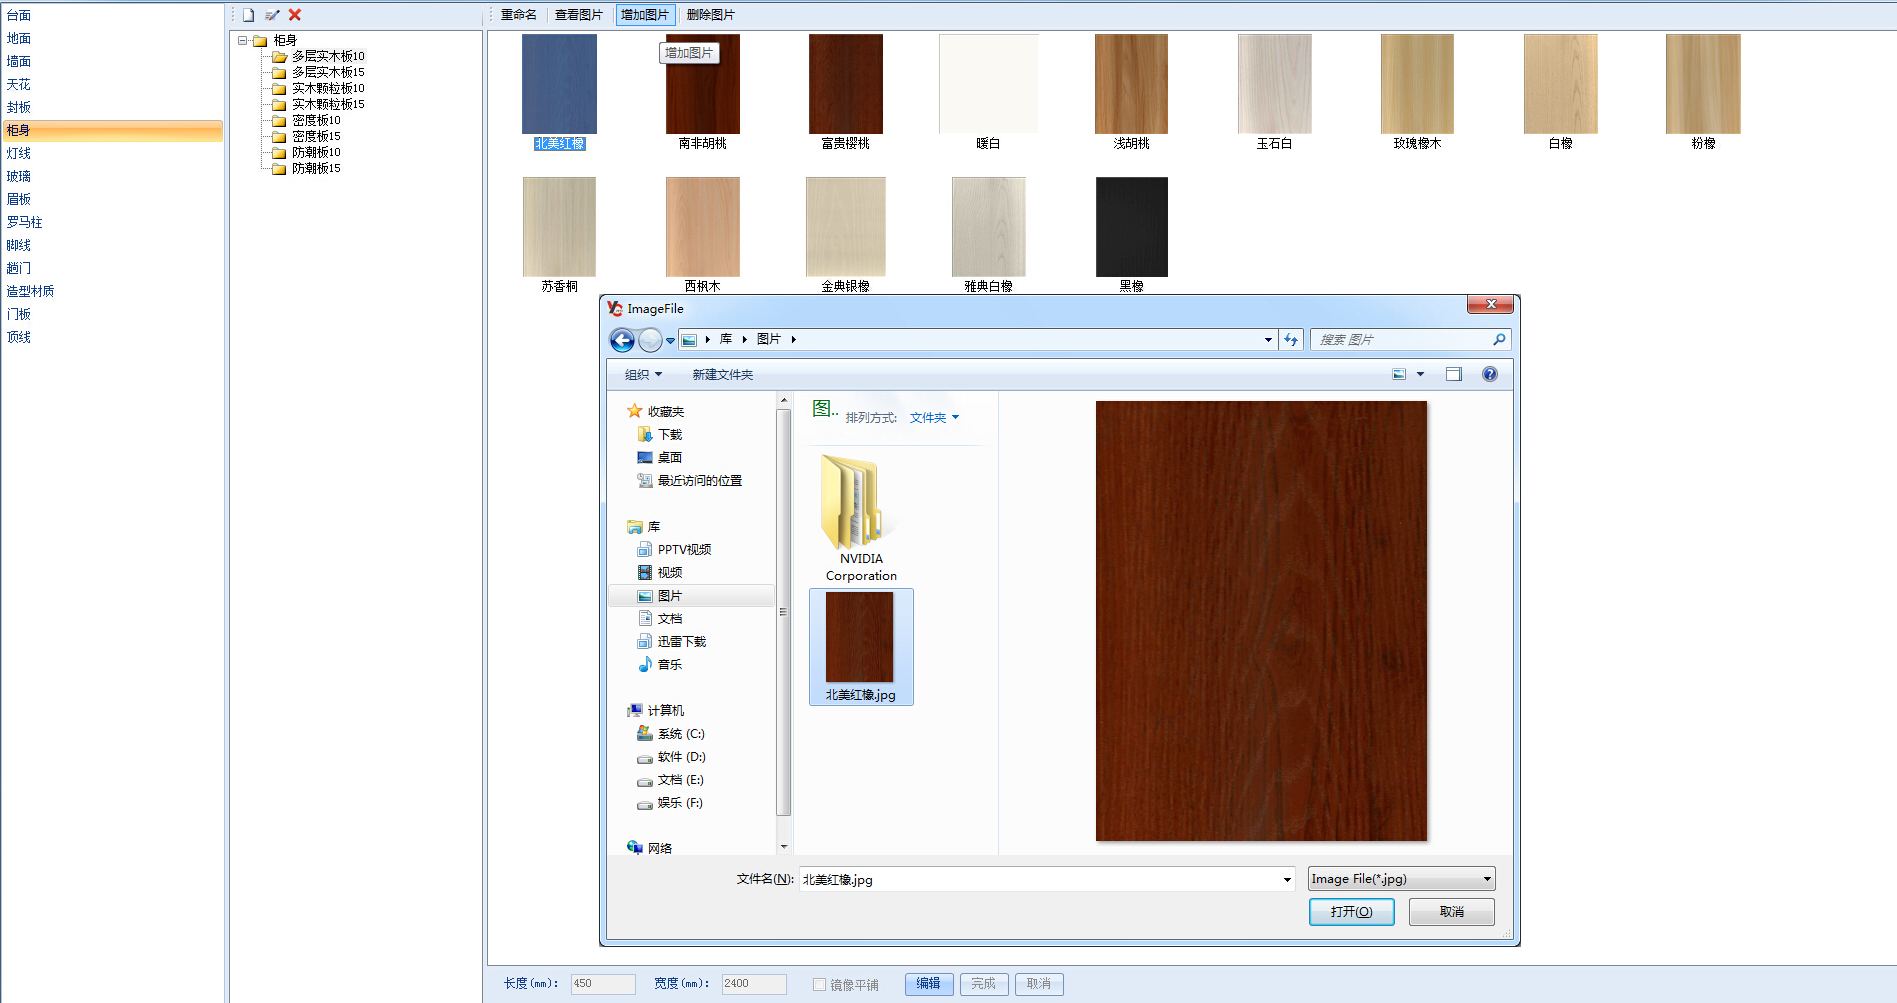Click the bottom bar 取消 button

(x=1039, y=984)
